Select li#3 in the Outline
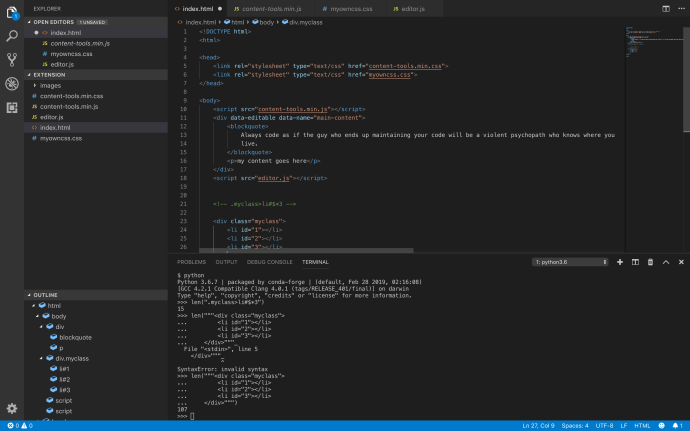 (64, 390)
